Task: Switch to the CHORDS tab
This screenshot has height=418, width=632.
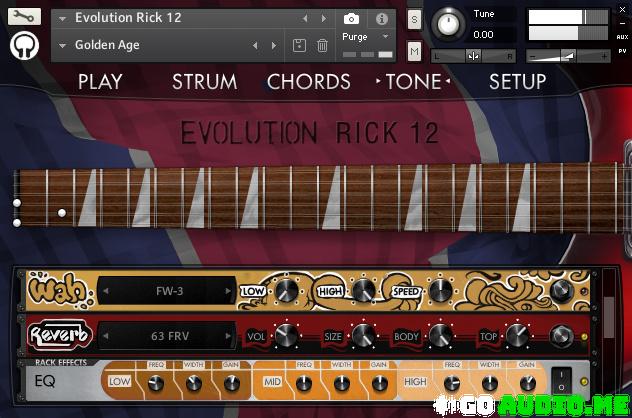Action: 309,82
